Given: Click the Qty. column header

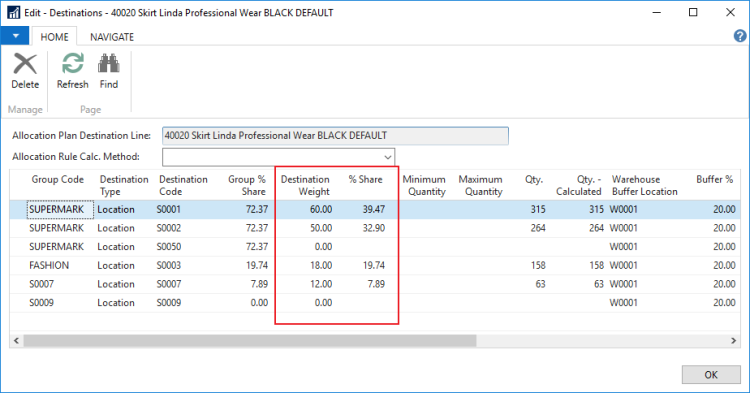Looking at the screenshot, I should pyautogui.click(x=533, y=180).
